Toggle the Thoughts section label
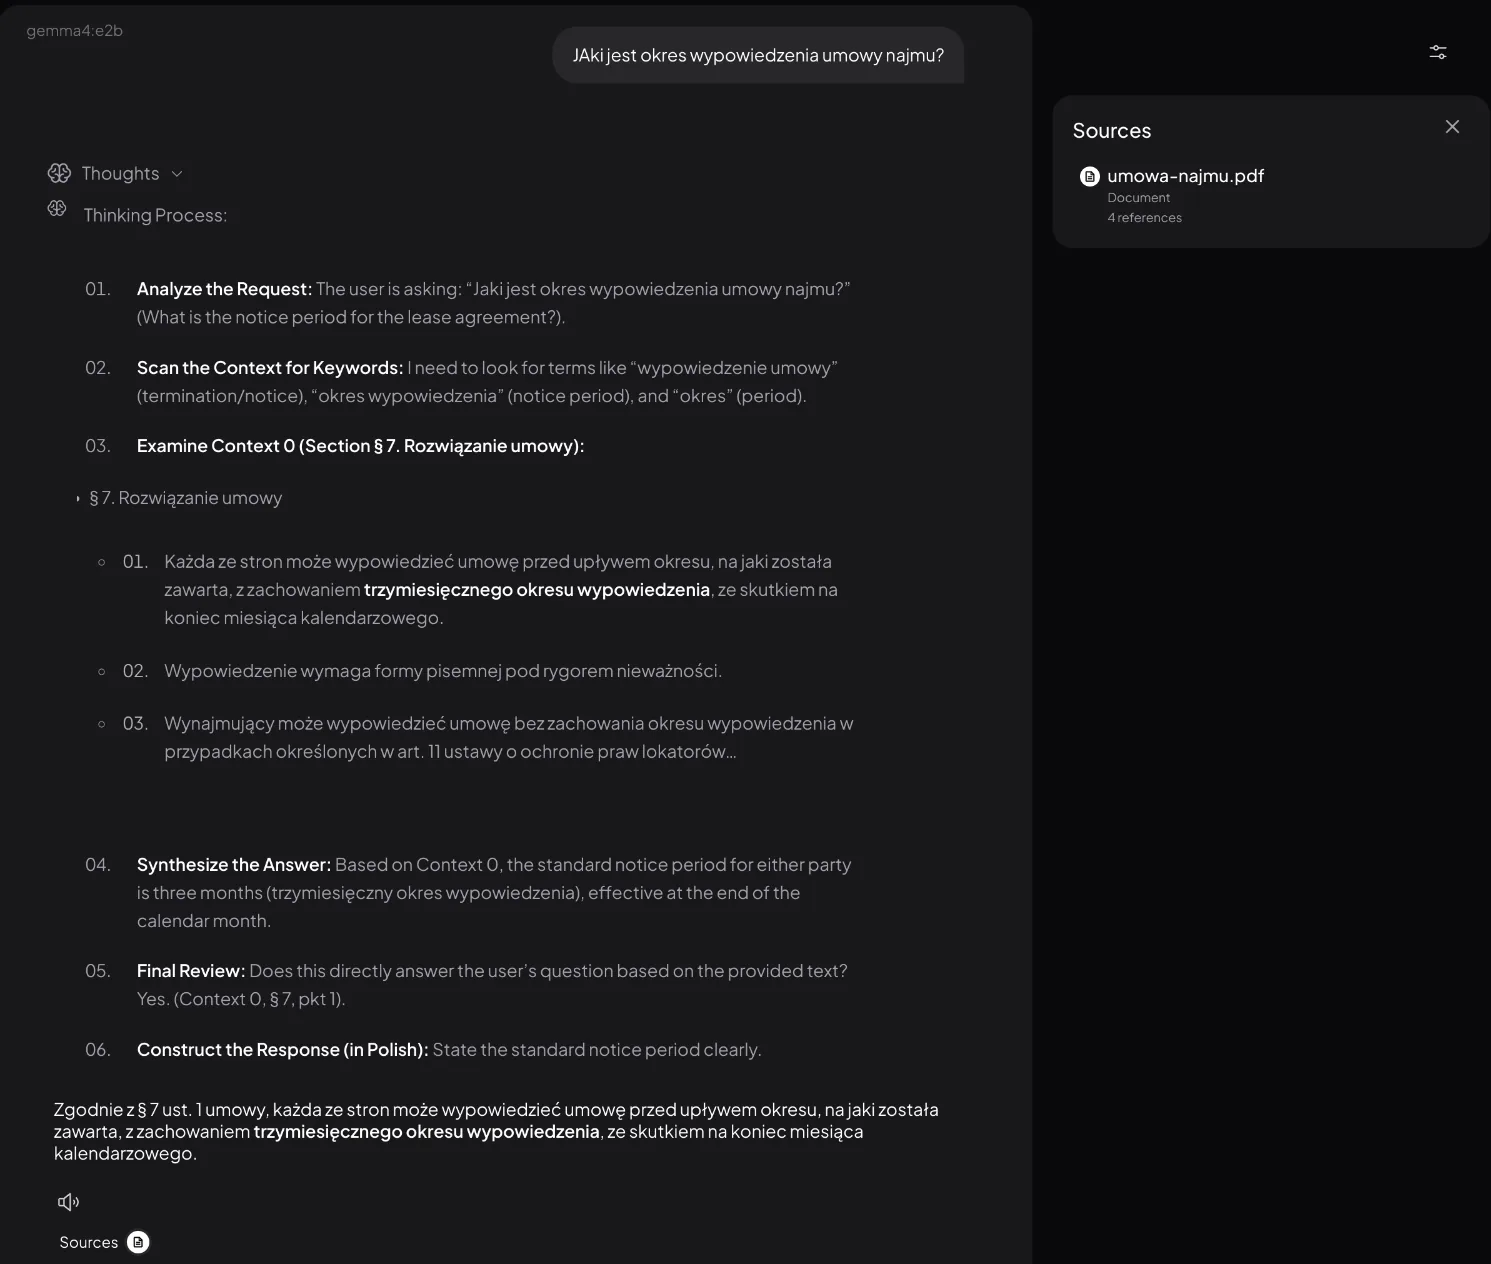 pyautogui.click(x=120, y=173)
